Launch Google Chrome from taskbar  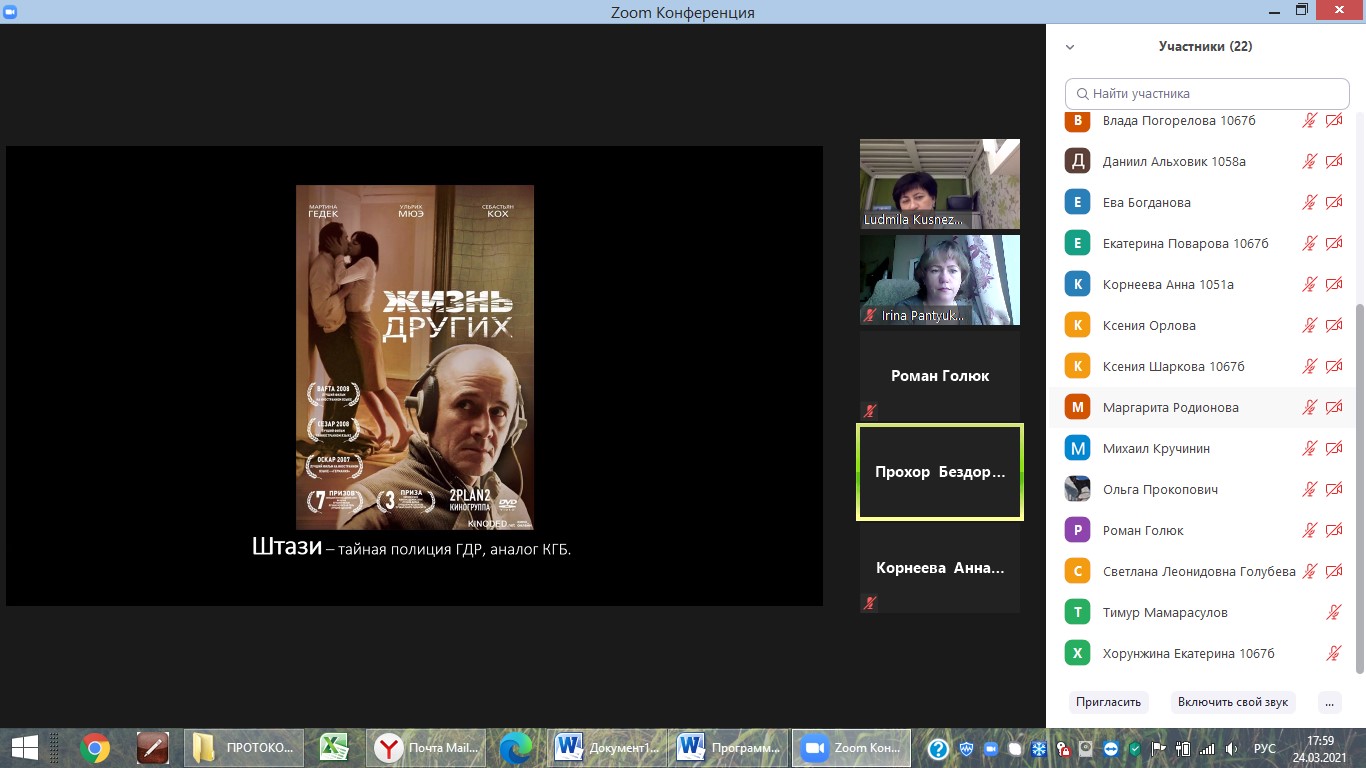(x=95, y=747)
